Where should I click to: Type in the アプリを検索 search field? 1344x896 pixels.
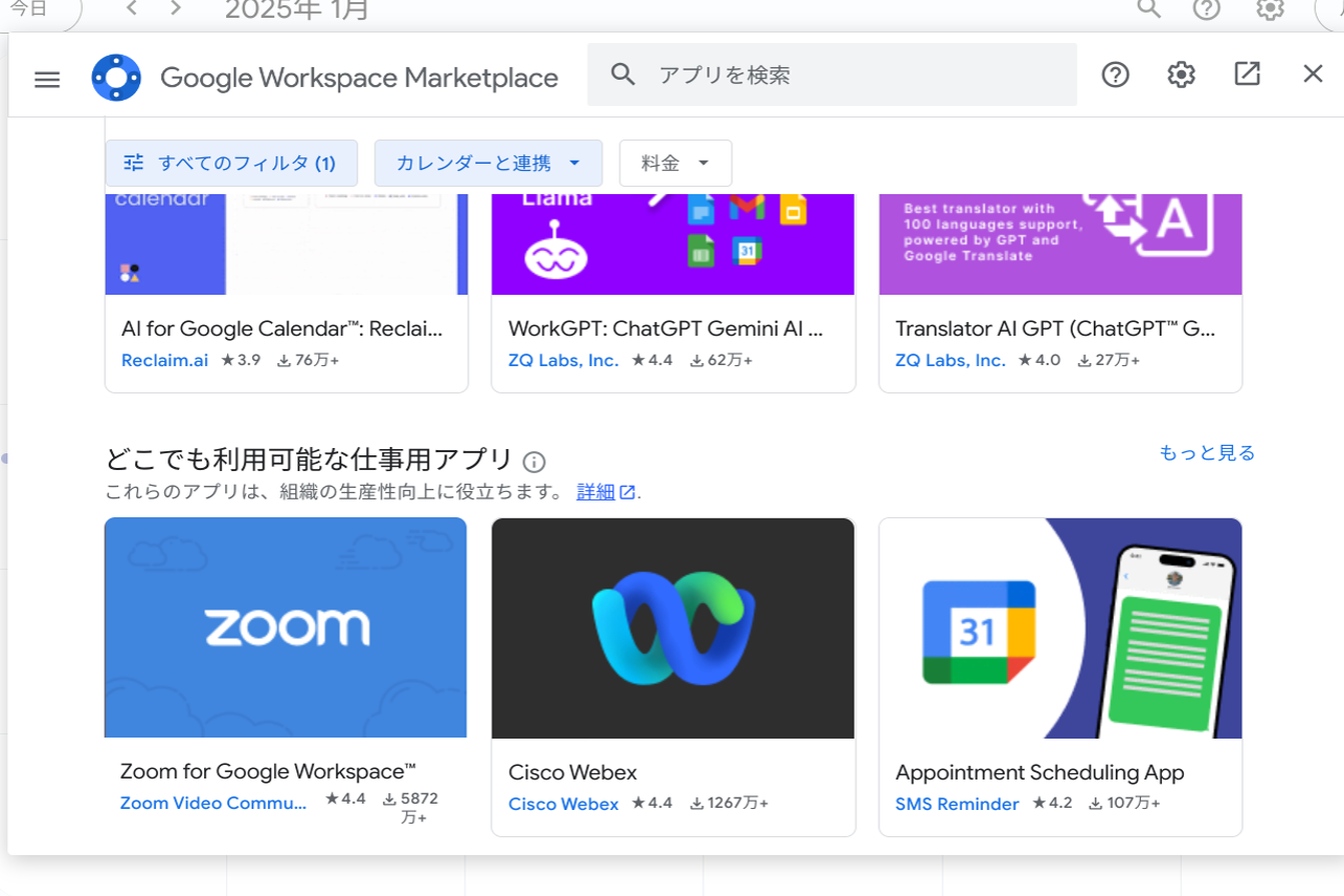[860, 75]
